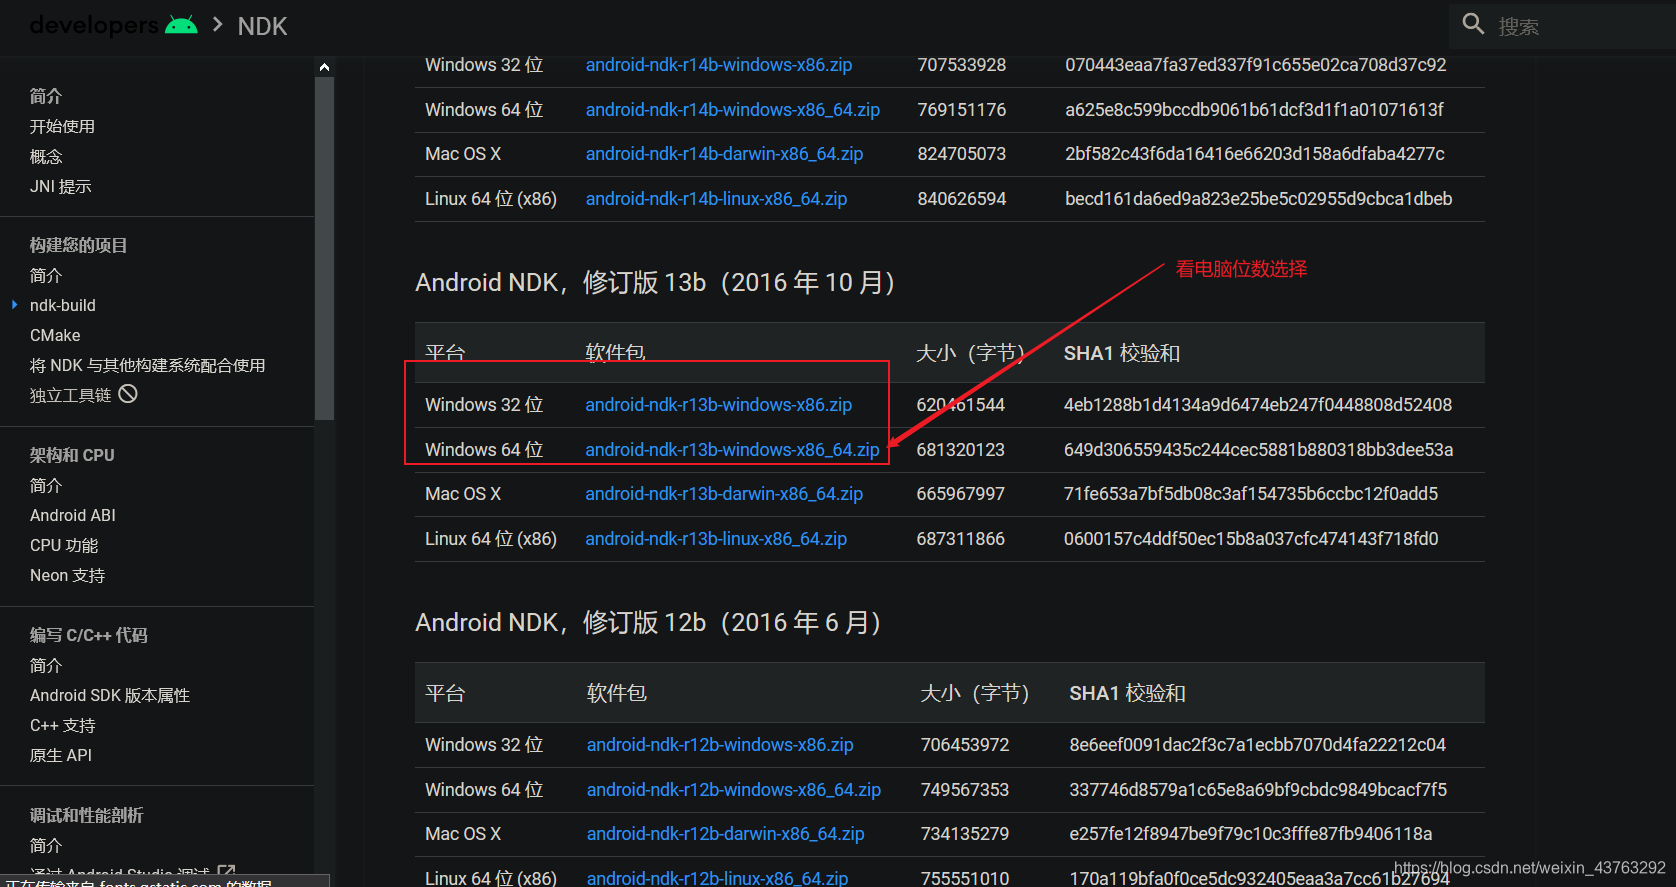The width and height of the screenshot is (1676, 887).
Task: Click 12b table SHA1 校验和 header
Action: click(1128, 693)
